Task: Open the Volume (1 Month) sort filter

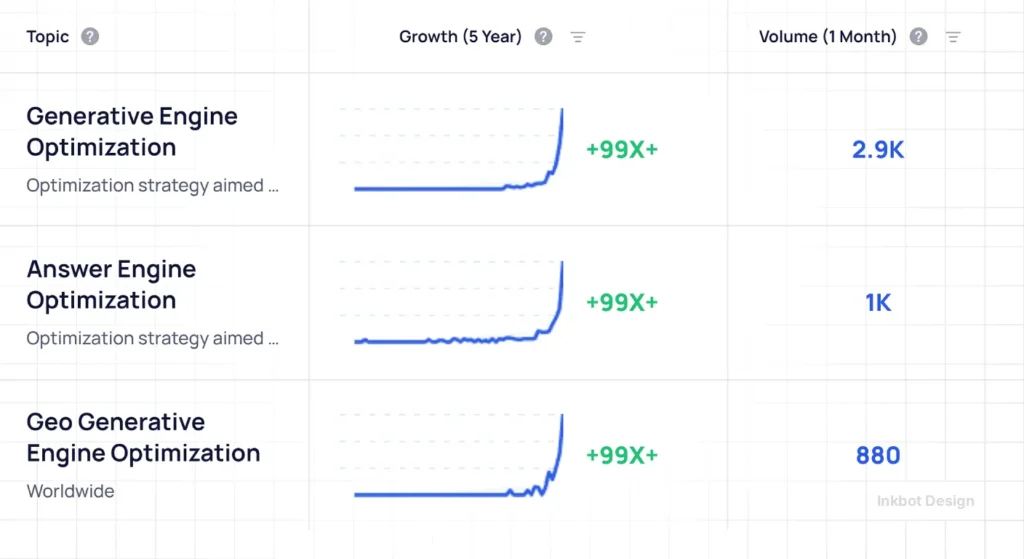Action: click(953, 37)
